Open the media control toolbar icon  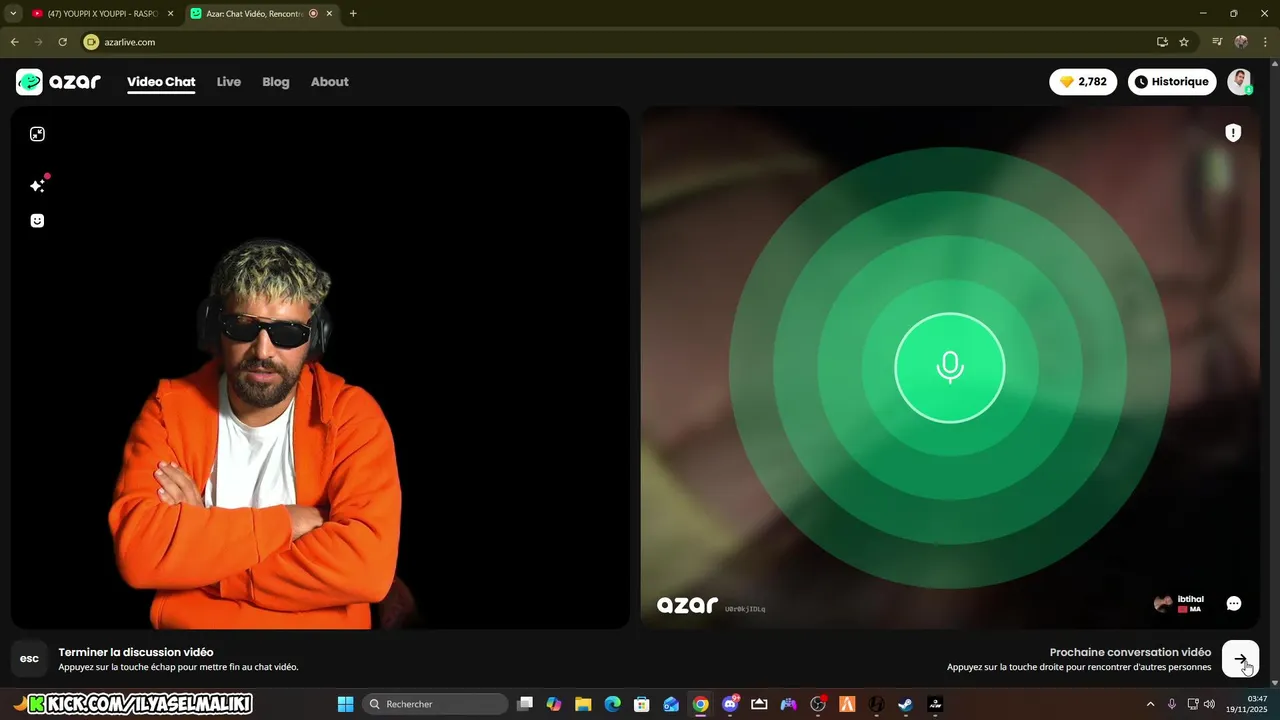[x=1217, y=42]
